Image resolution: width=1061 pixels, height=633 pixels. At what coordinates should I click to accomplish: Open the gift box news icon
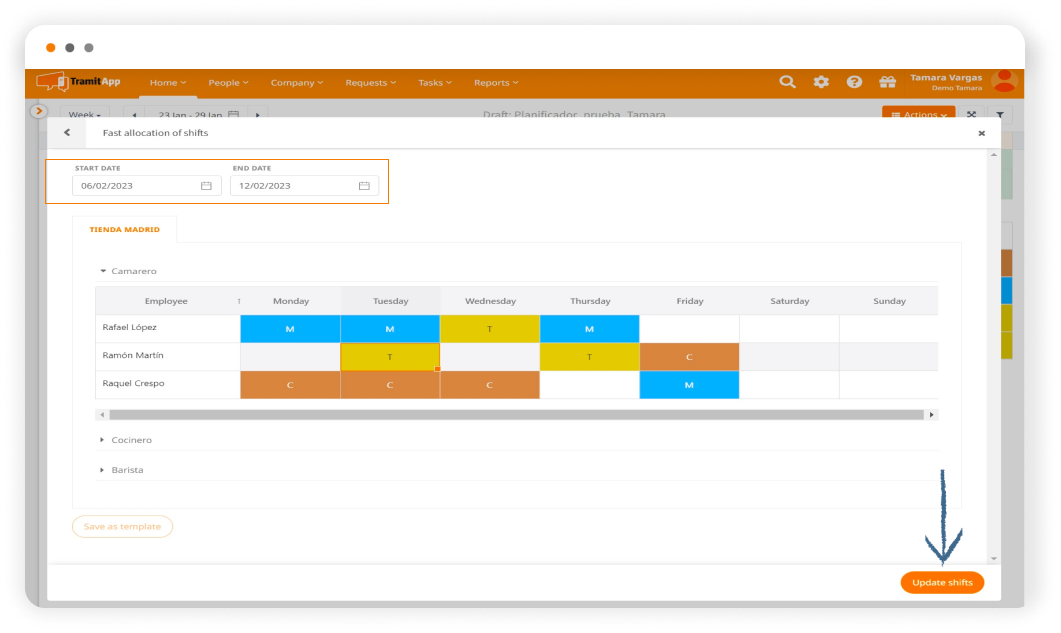point(887,83)
